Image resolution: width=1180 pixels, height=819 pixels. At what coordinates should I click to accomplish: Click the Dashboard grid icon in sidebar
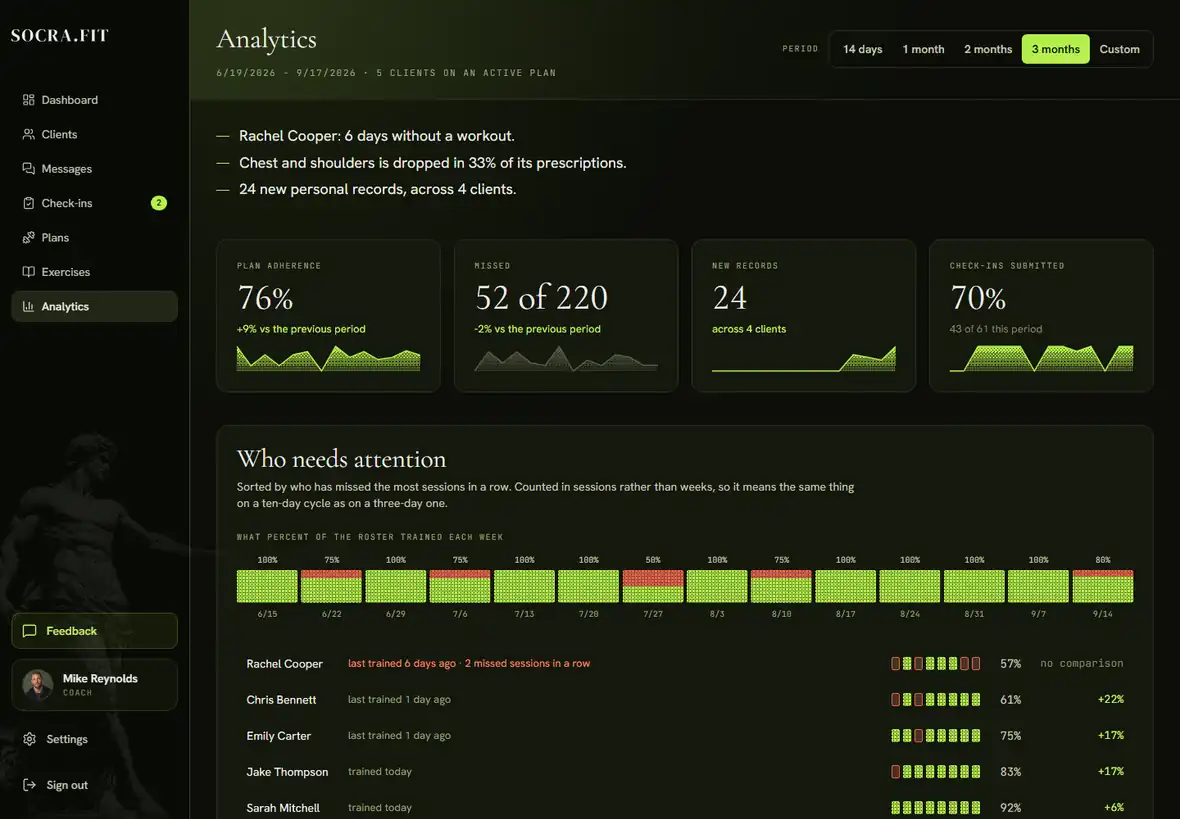tap(29, 99)
